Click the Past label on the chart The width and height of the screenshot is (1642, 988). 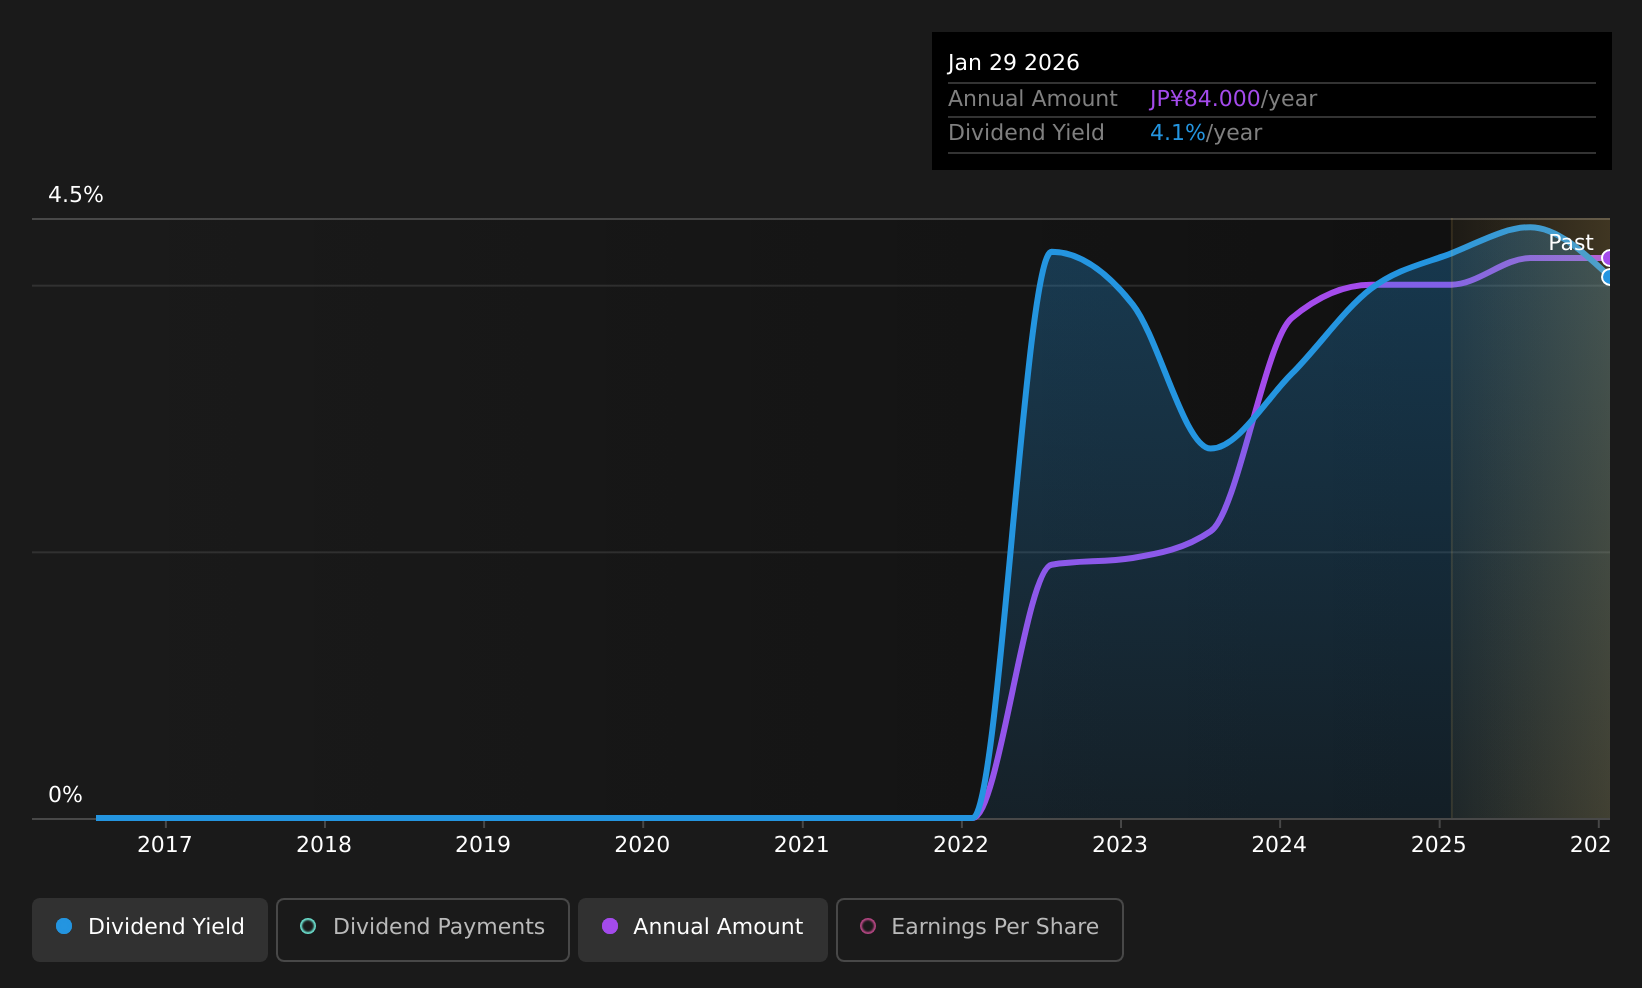click(x=1570, y=243)
